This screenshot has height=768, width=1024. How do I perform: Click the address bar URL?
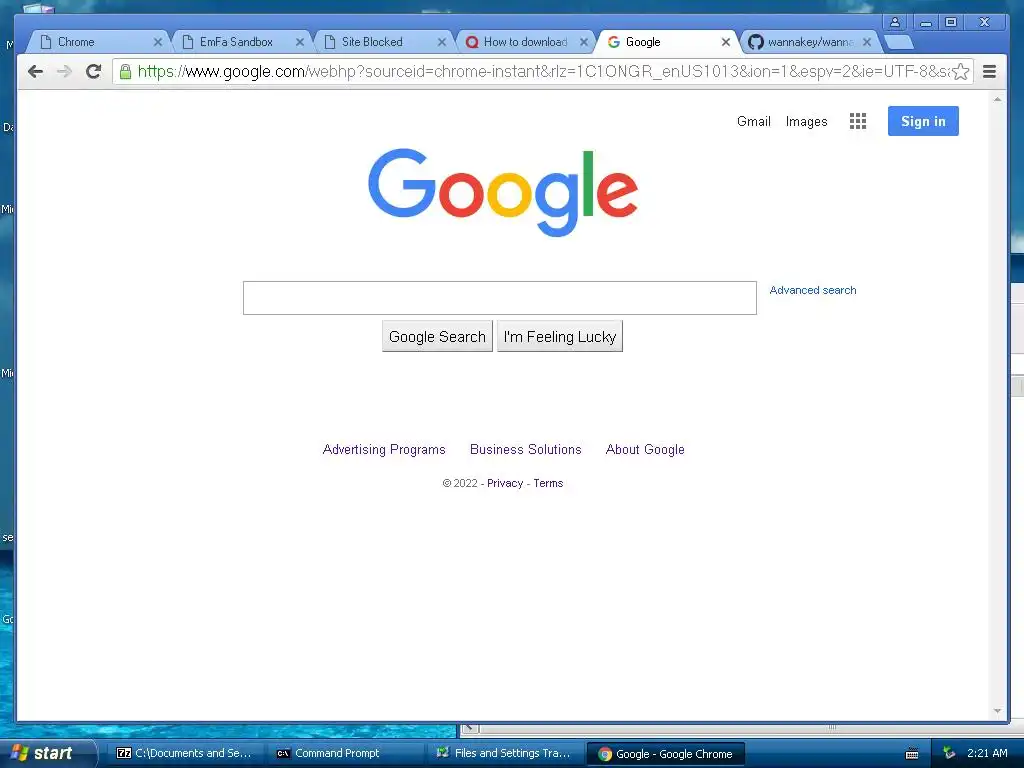pyautogui.click(x=543, y=71)
